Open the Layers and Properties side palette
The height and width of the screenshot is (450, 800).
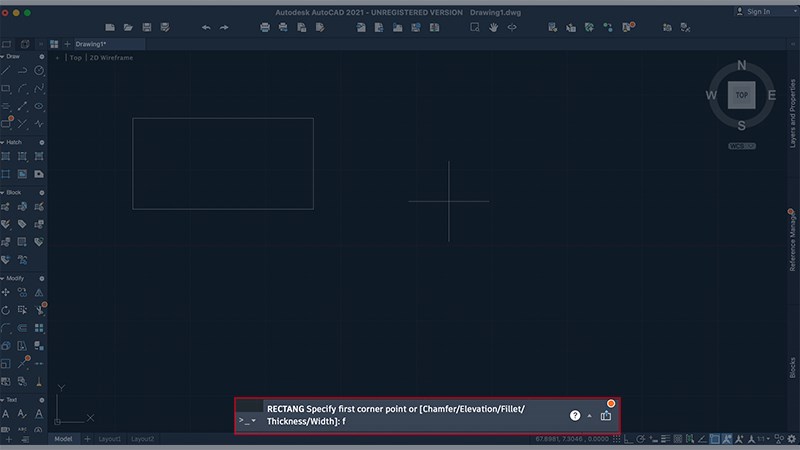click(x=792, y=113)
